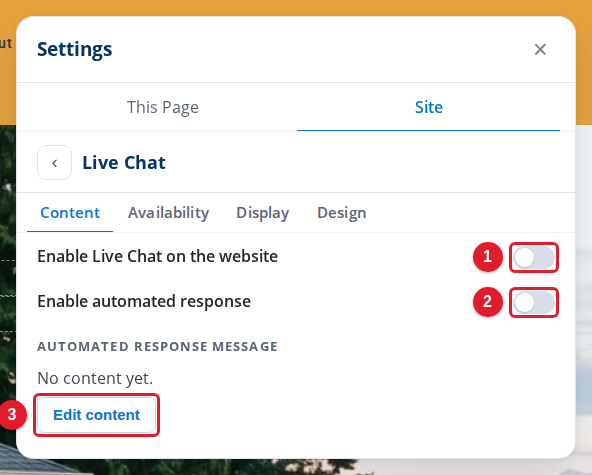Click the 'Automated Response Message' heading

pos(157,346)
